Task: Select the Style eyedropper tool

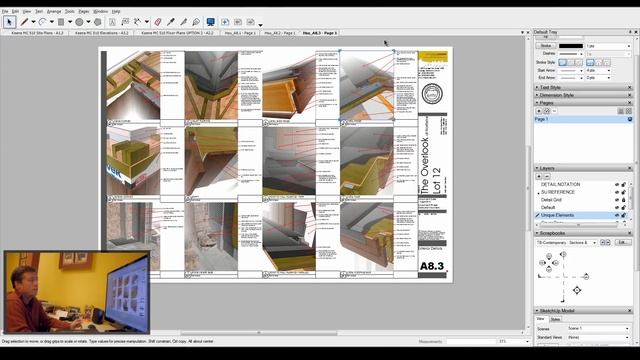Action: tap(171, 22)
